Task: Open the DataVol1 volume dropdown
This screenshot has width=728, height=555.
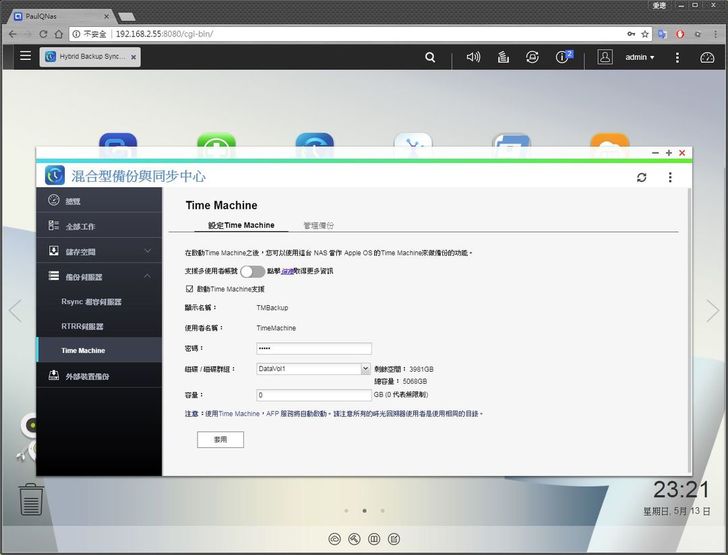Action: [x=313, y=369]
